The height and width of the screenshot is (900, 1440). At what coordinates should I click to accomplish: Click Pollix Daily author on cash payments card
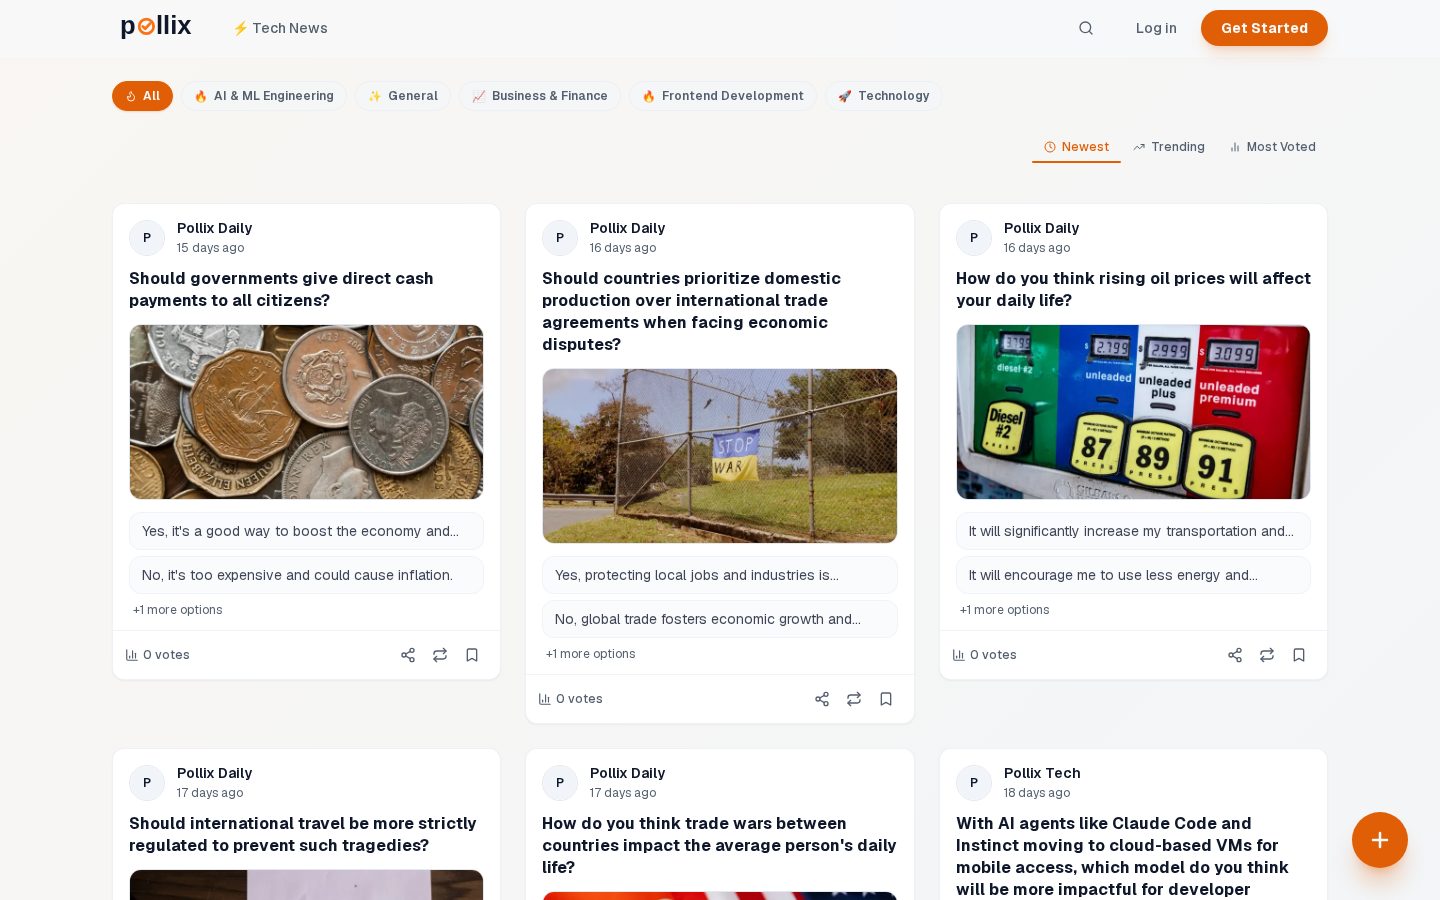(214, 228)
